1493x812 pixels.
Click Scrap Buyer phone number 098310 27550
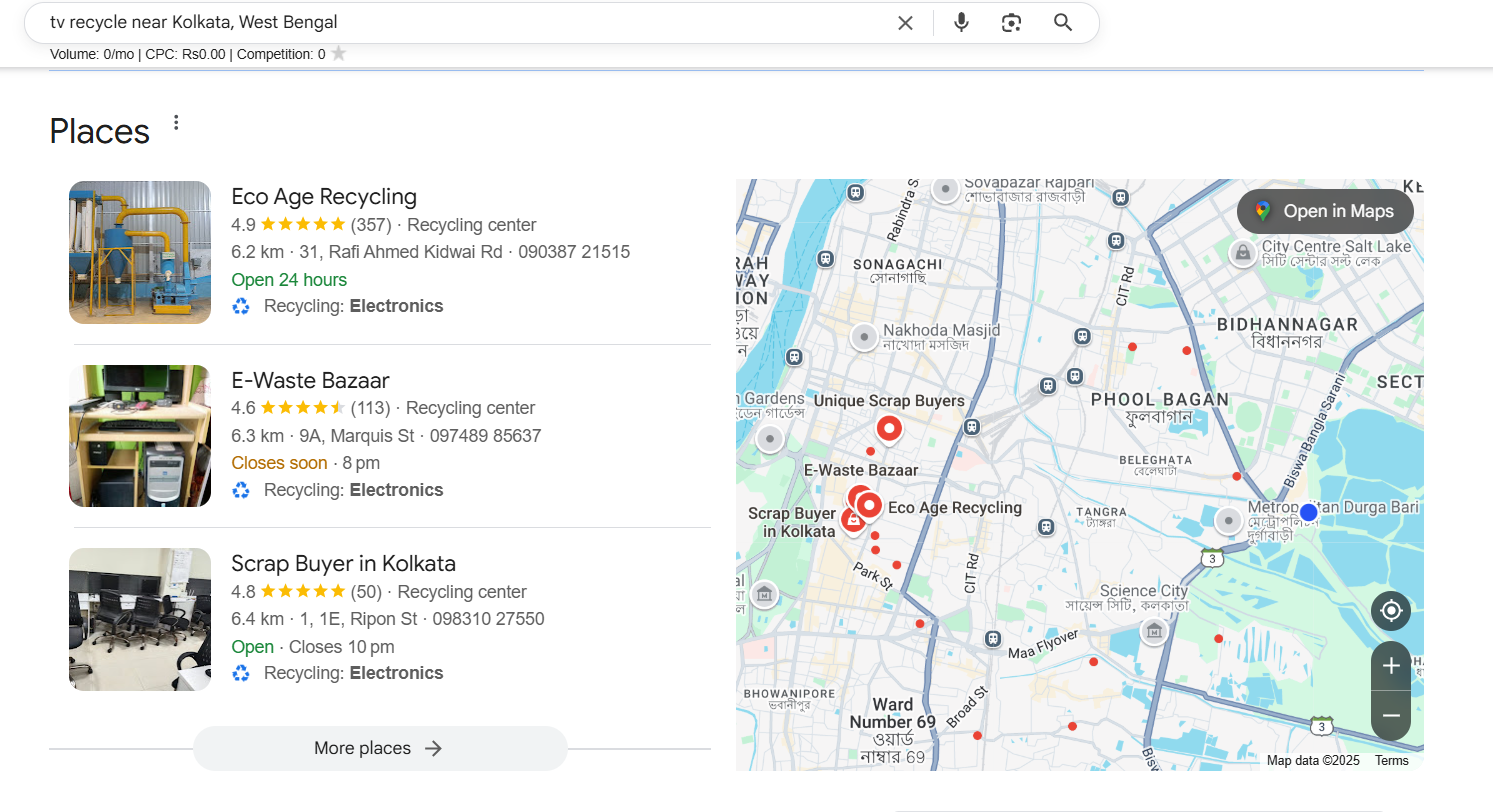click(488, 619)
